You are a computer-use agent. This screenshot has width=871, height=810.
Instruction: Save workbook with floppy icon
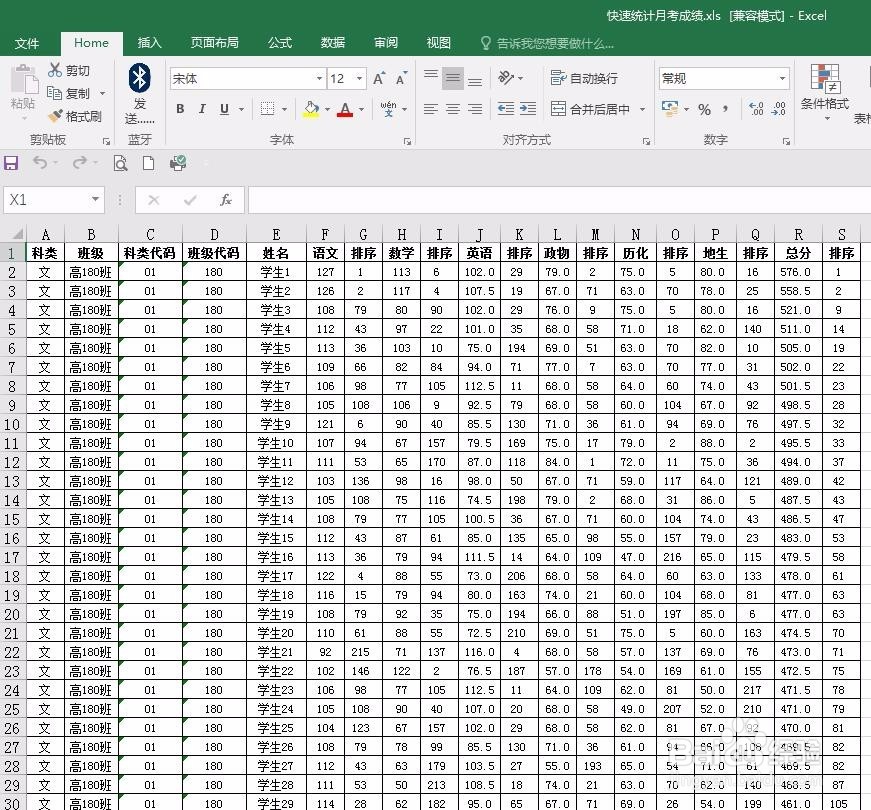[11, 163]
